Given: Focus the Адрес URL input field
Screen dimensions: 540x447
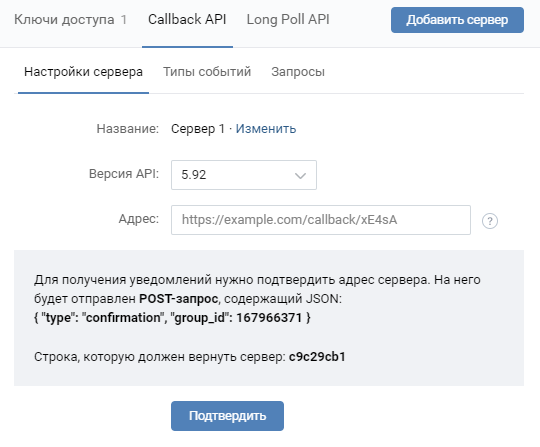Looking at the screenshot, I should coord(321,220).
